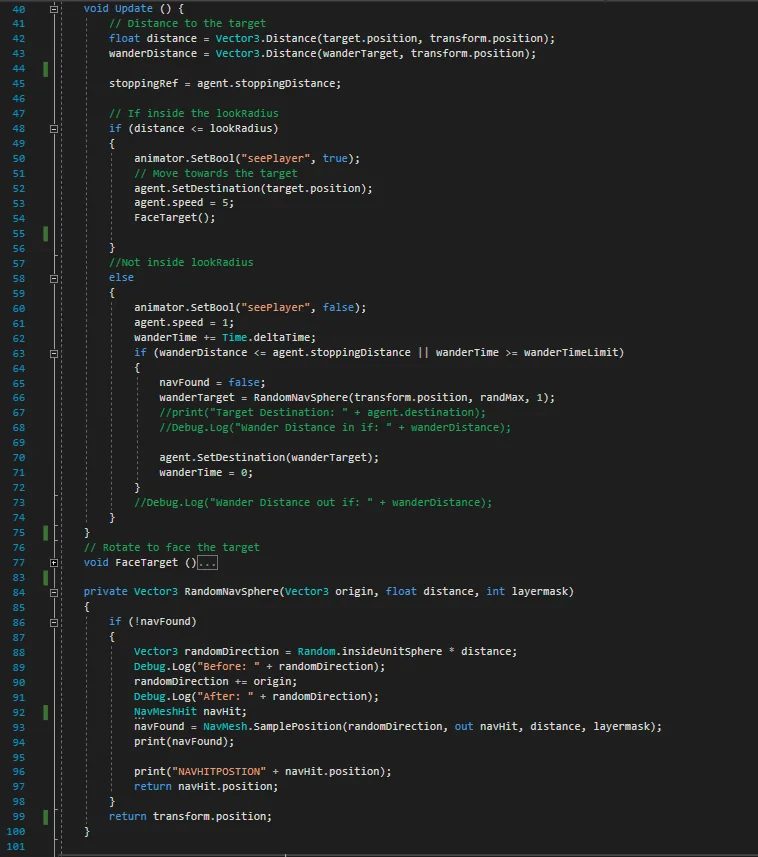The width and height of the screenshot is (758, 857).
Task: Collapse the else block on line 58
Action: 54,279
